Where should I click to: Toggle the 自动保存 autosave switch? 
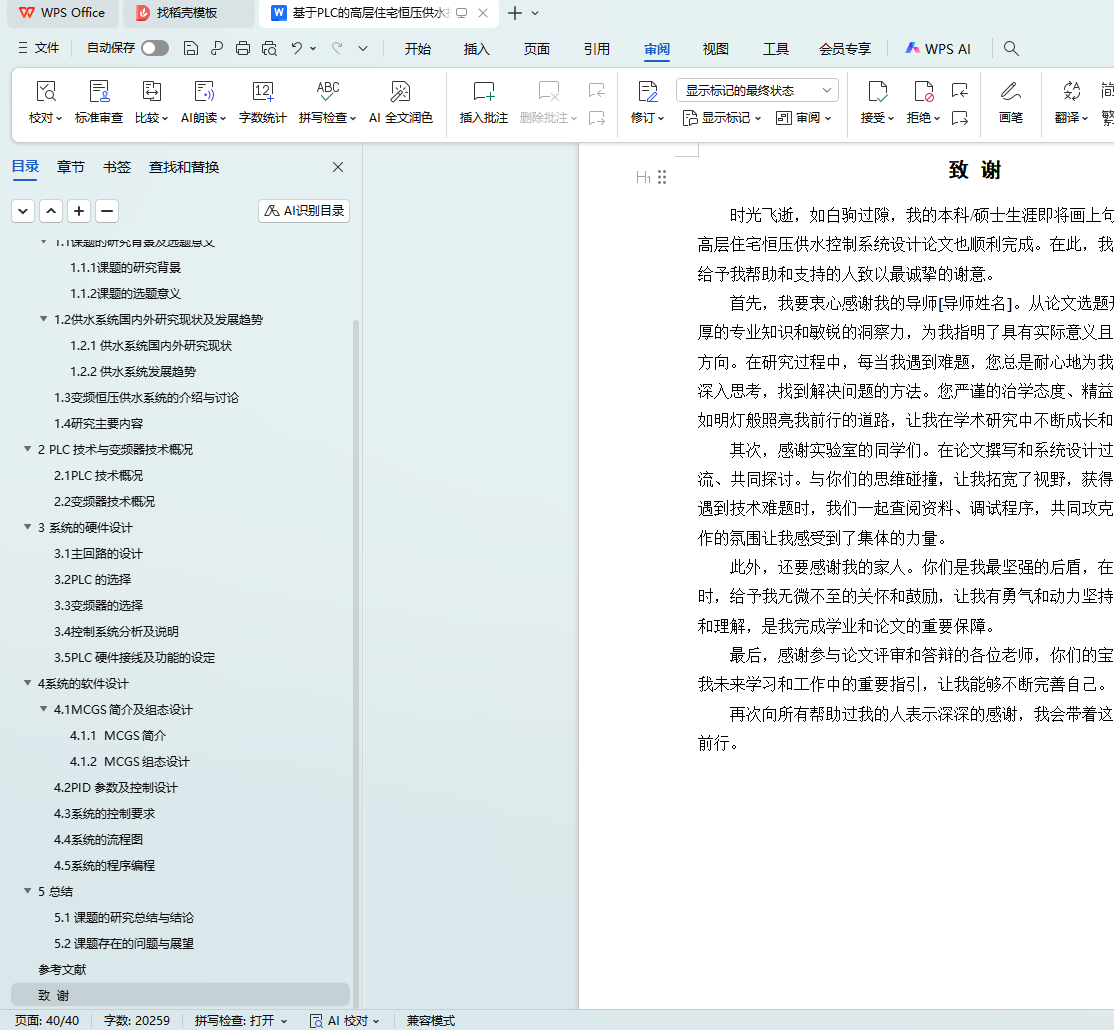155,48
